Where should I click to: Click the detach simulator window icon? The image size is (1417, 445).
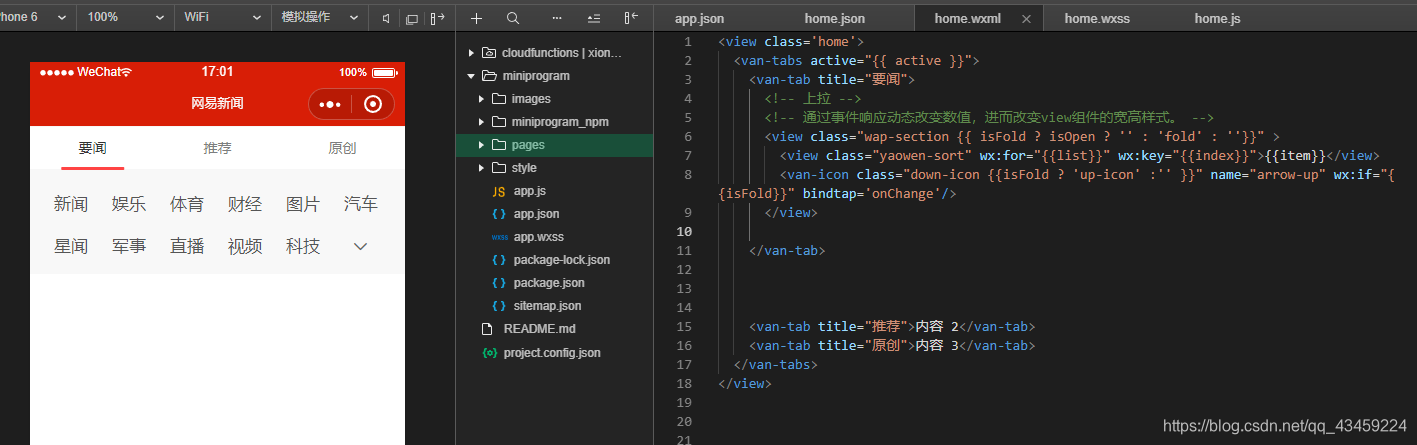click(412, 18)
